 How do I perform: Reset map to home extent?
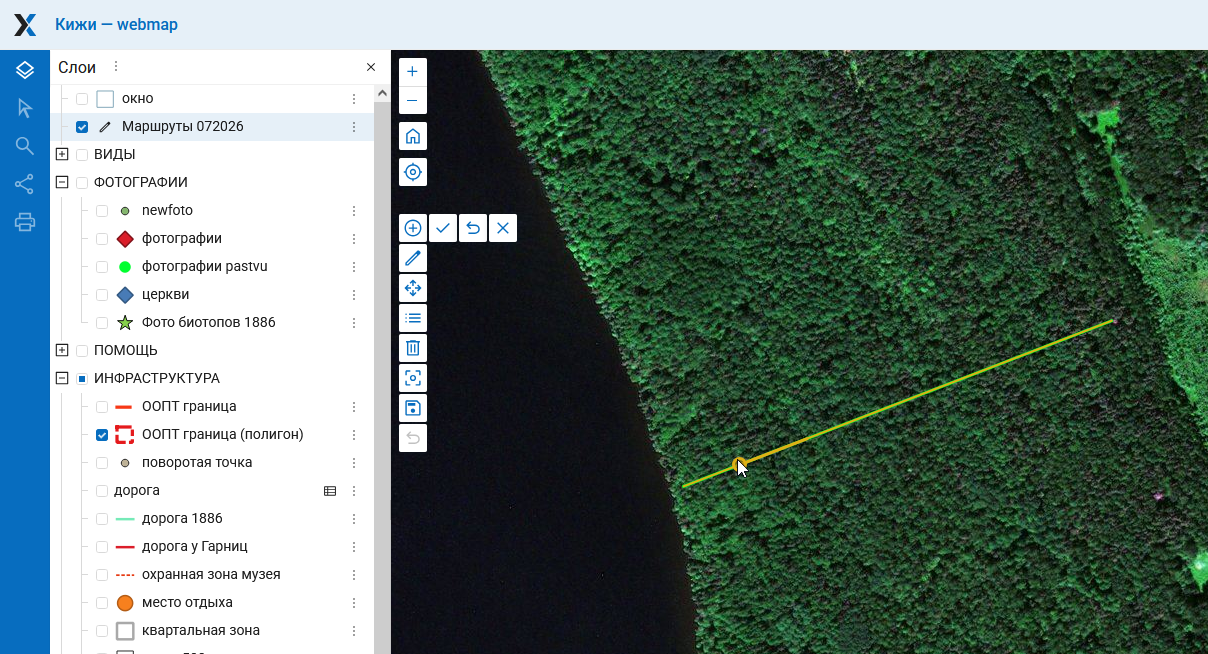[413, 136]
